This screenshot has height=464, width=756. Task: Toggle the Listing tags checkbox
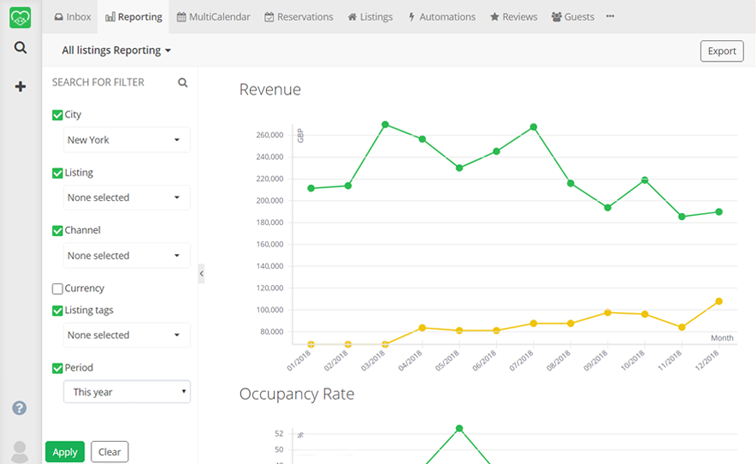click(x=57, y=310)
